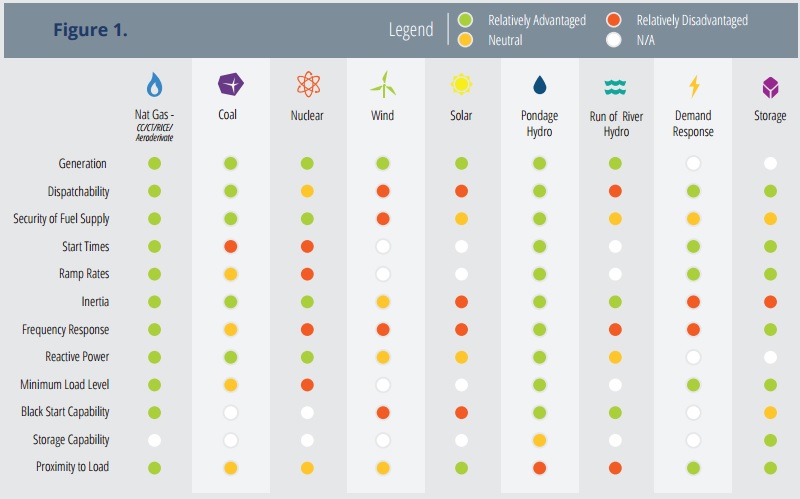Select the Nuclear atom icon
The height and width of the screenshot is (499, 800).
[x=307, y=85]
